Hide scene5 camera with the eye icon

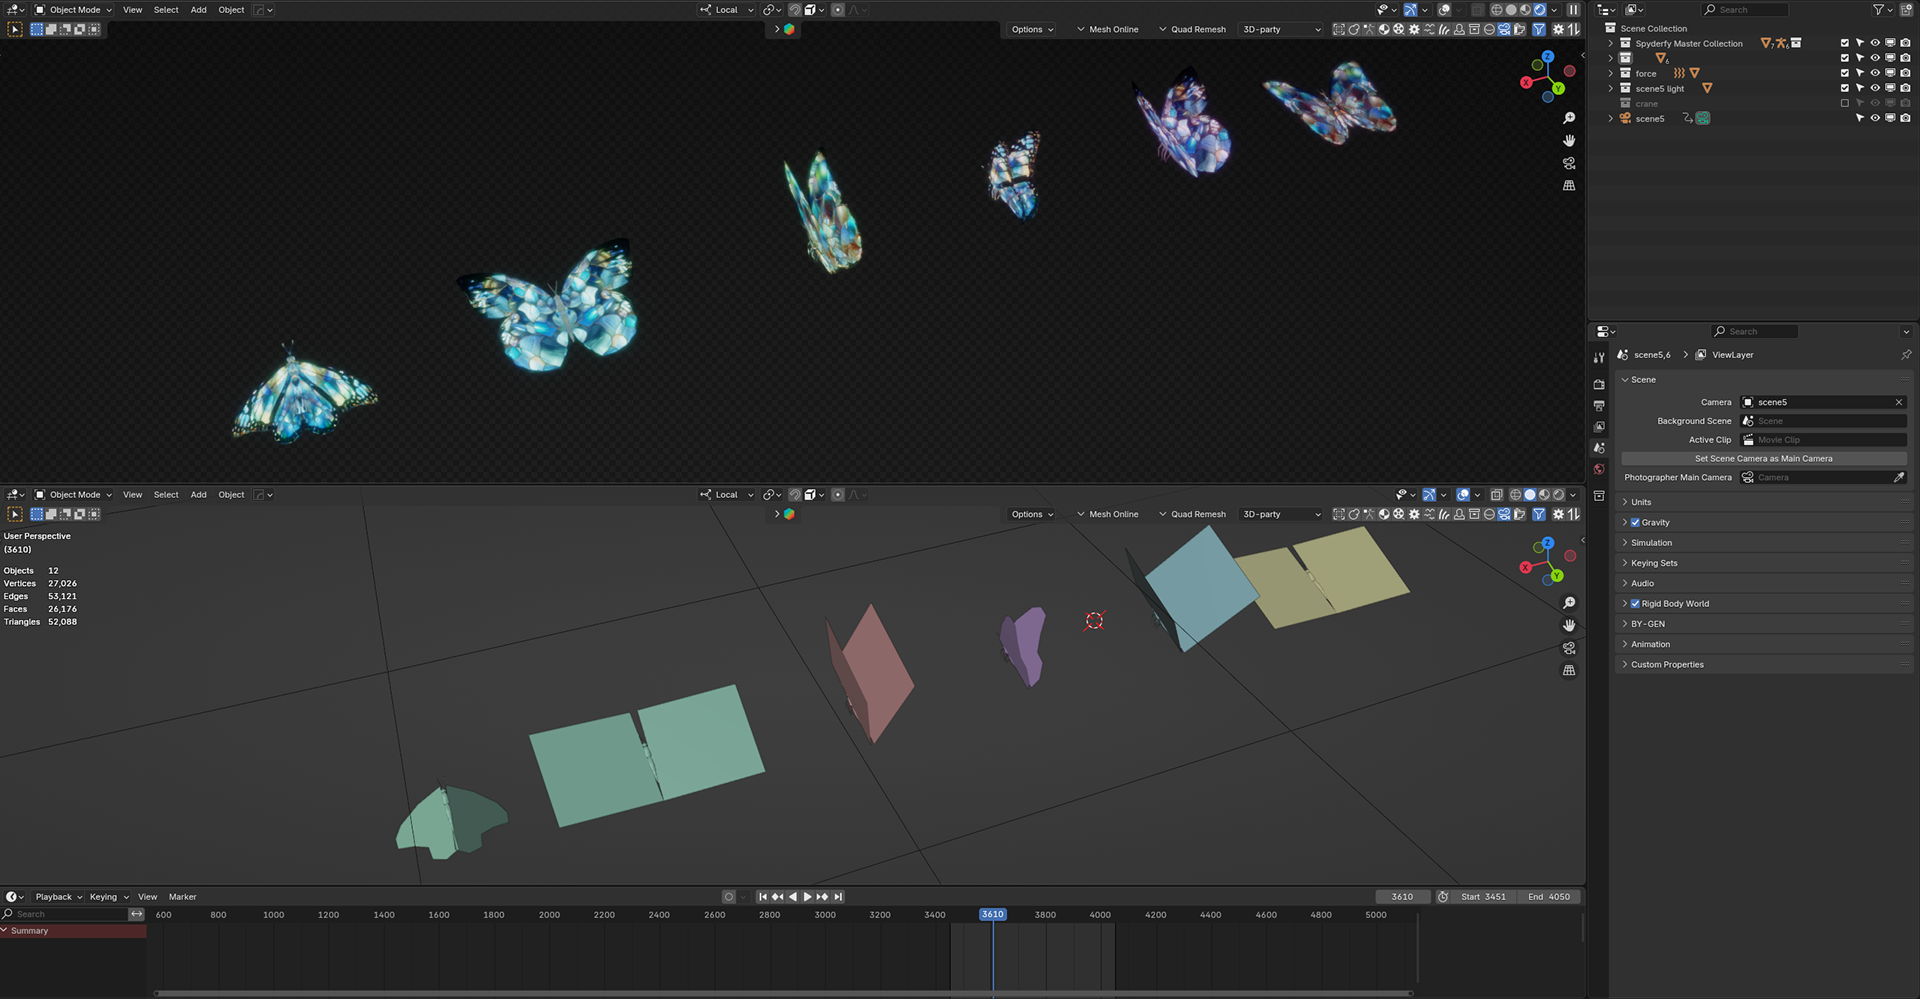pyautogui.click(x=1875, y=119)
